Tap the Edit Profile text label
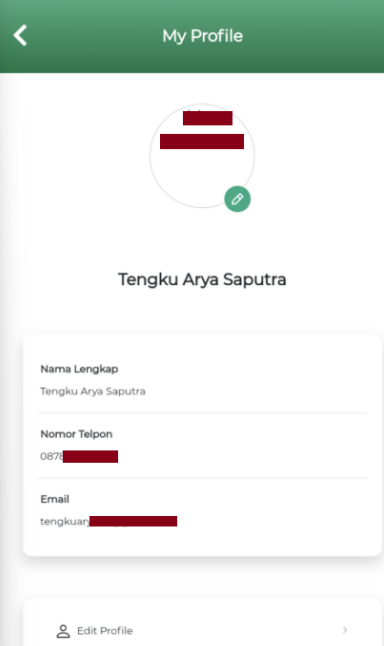Viewport: 384px width, 646px height. (105, 631)
